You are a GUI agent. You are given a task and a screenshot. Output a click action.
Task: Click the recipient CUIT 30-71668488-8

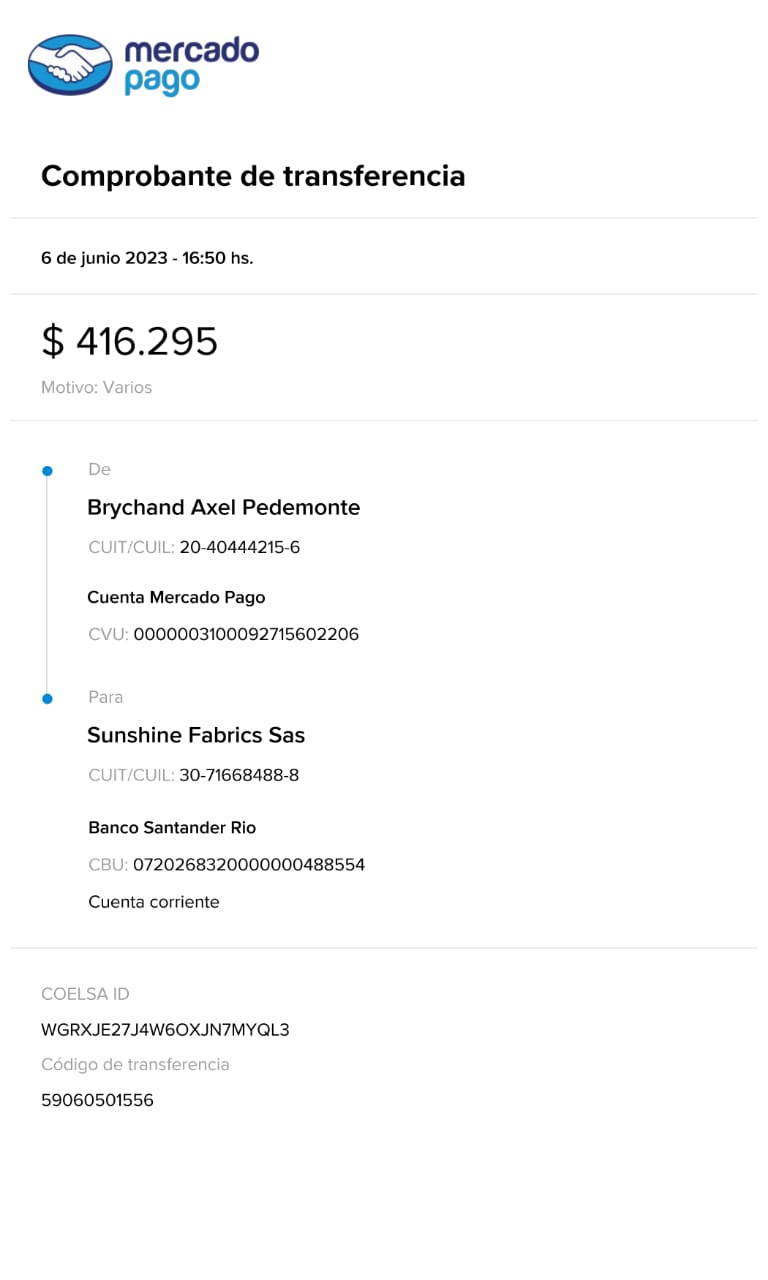(x=239, y=775)
